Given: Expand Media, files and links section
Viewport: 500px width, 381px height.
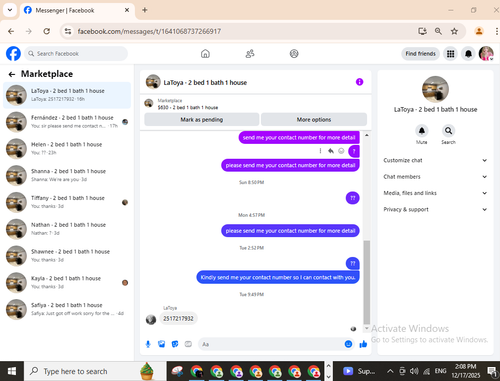Looking at the screenshot, I should pyautogui.click(x=435, y=193).
